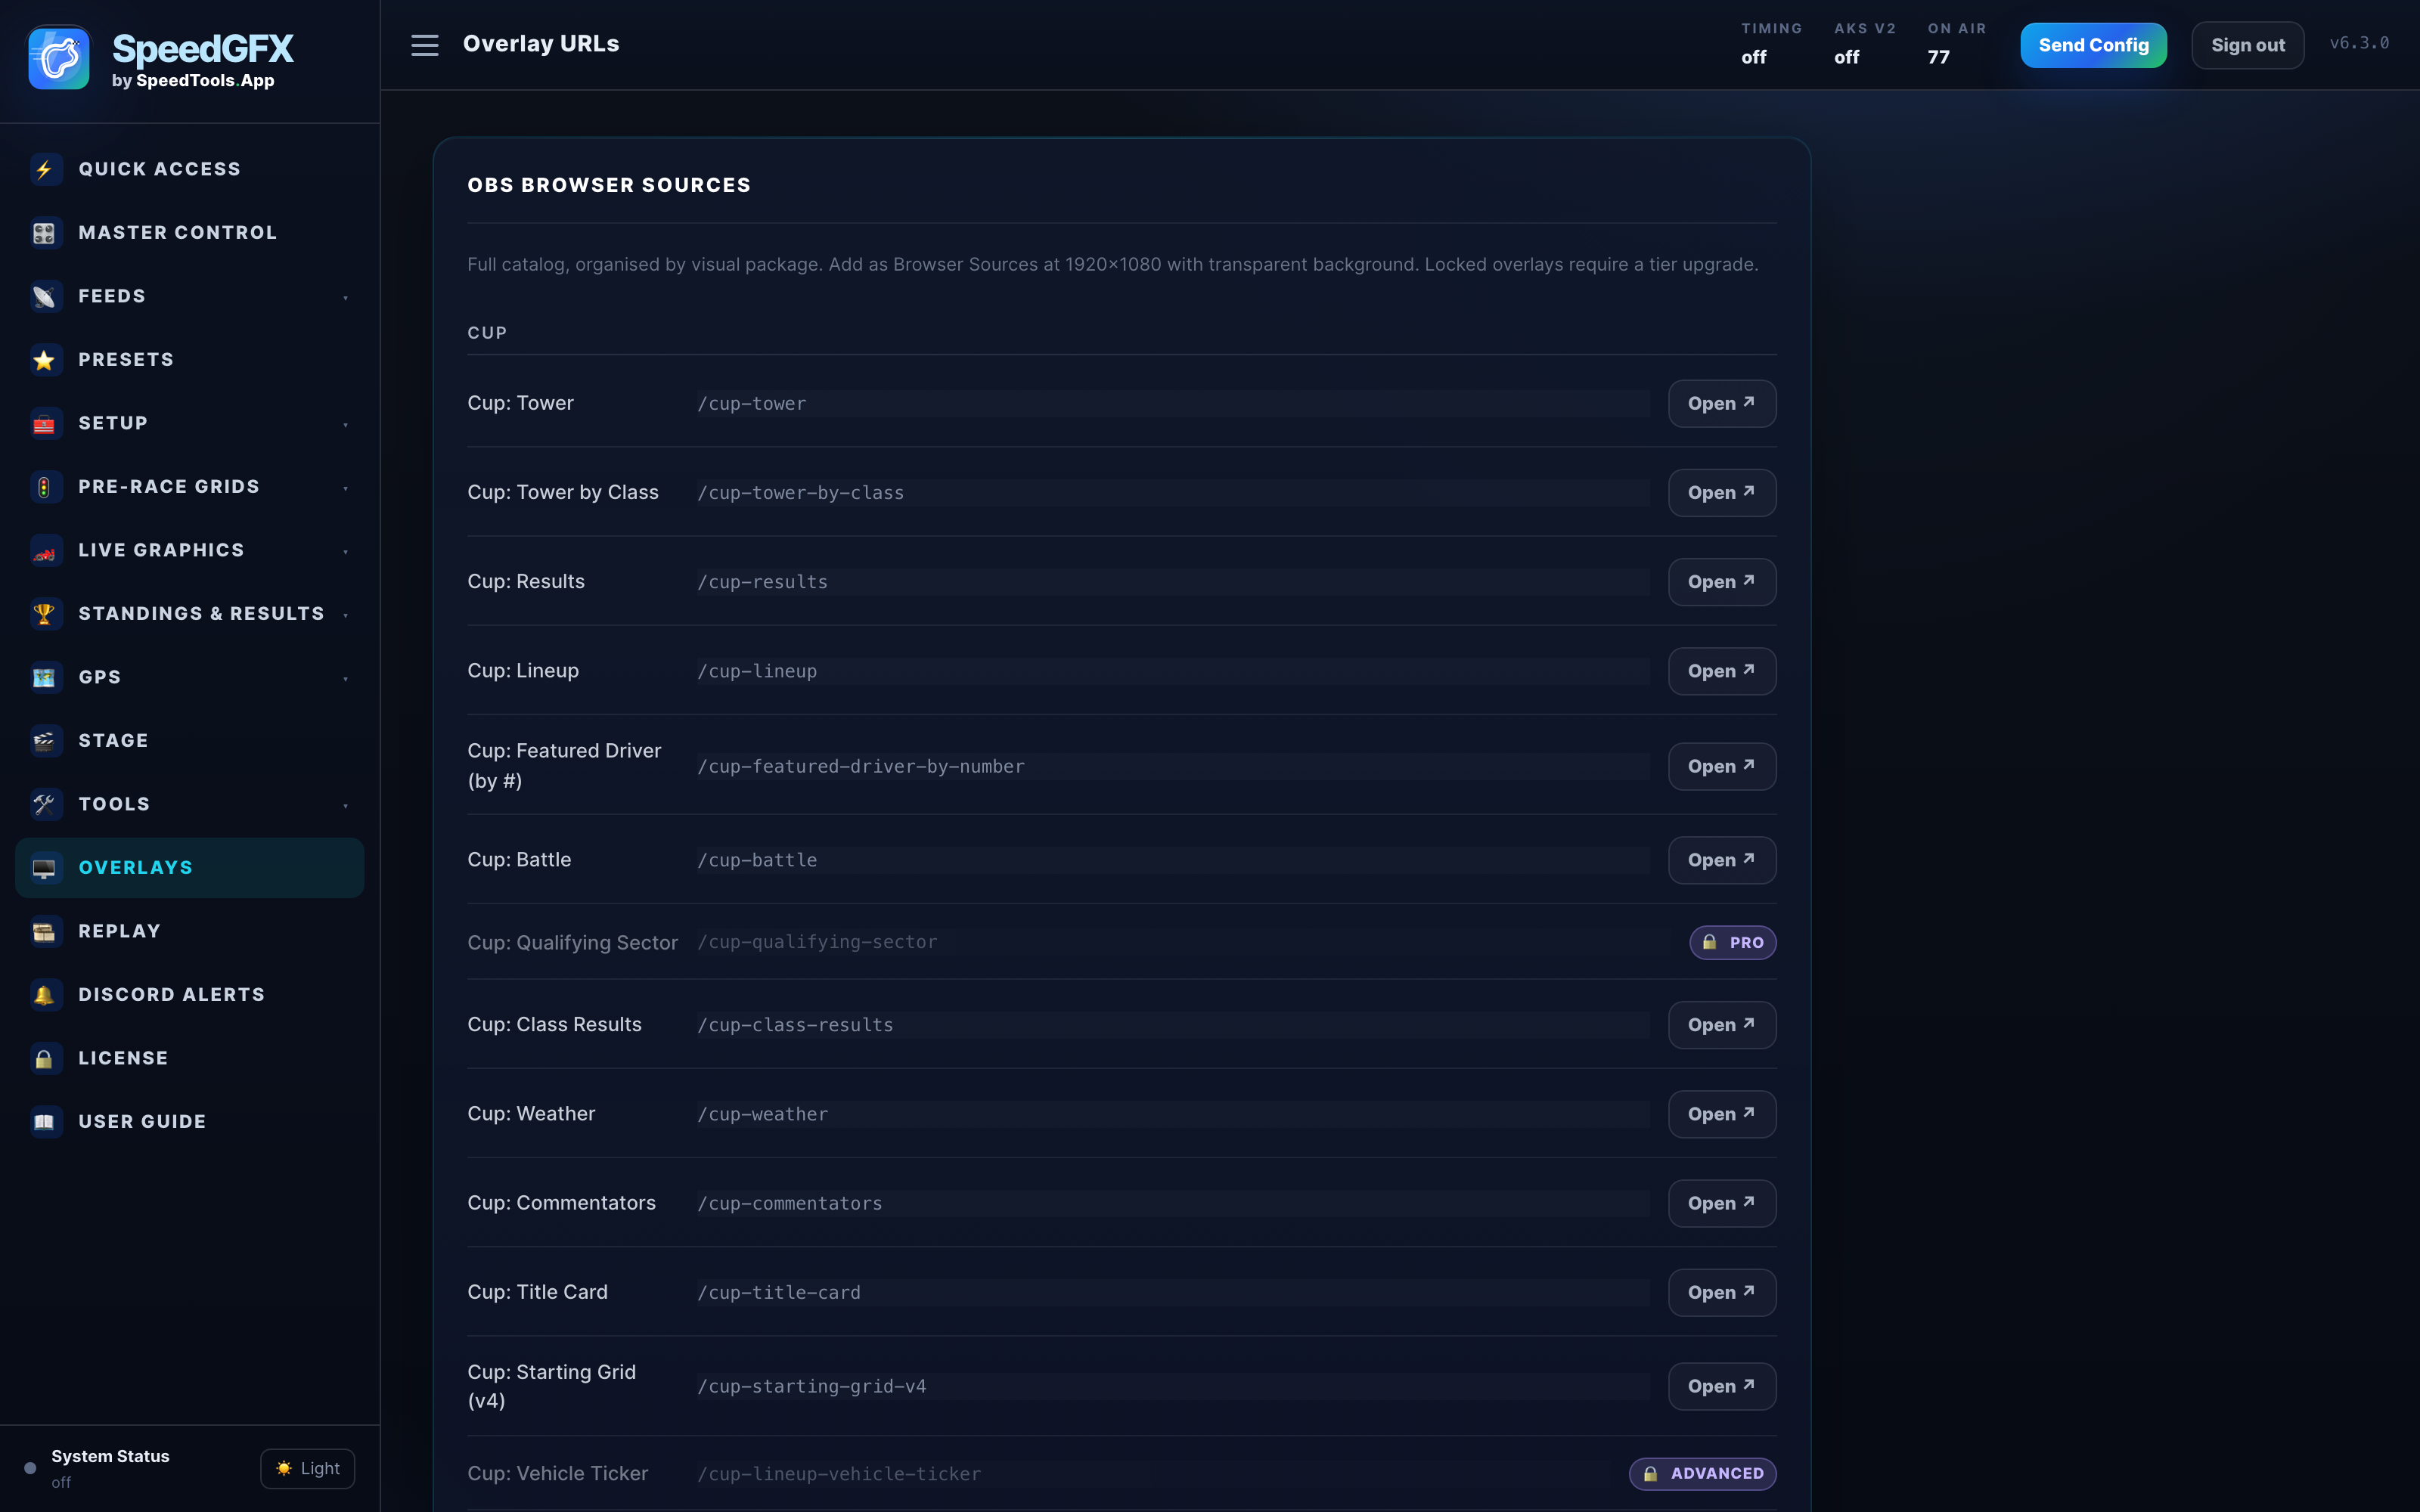Click the /cup-weather URL text
The height and width of the screenshot is (1512, 2420).
[762, 1114]
